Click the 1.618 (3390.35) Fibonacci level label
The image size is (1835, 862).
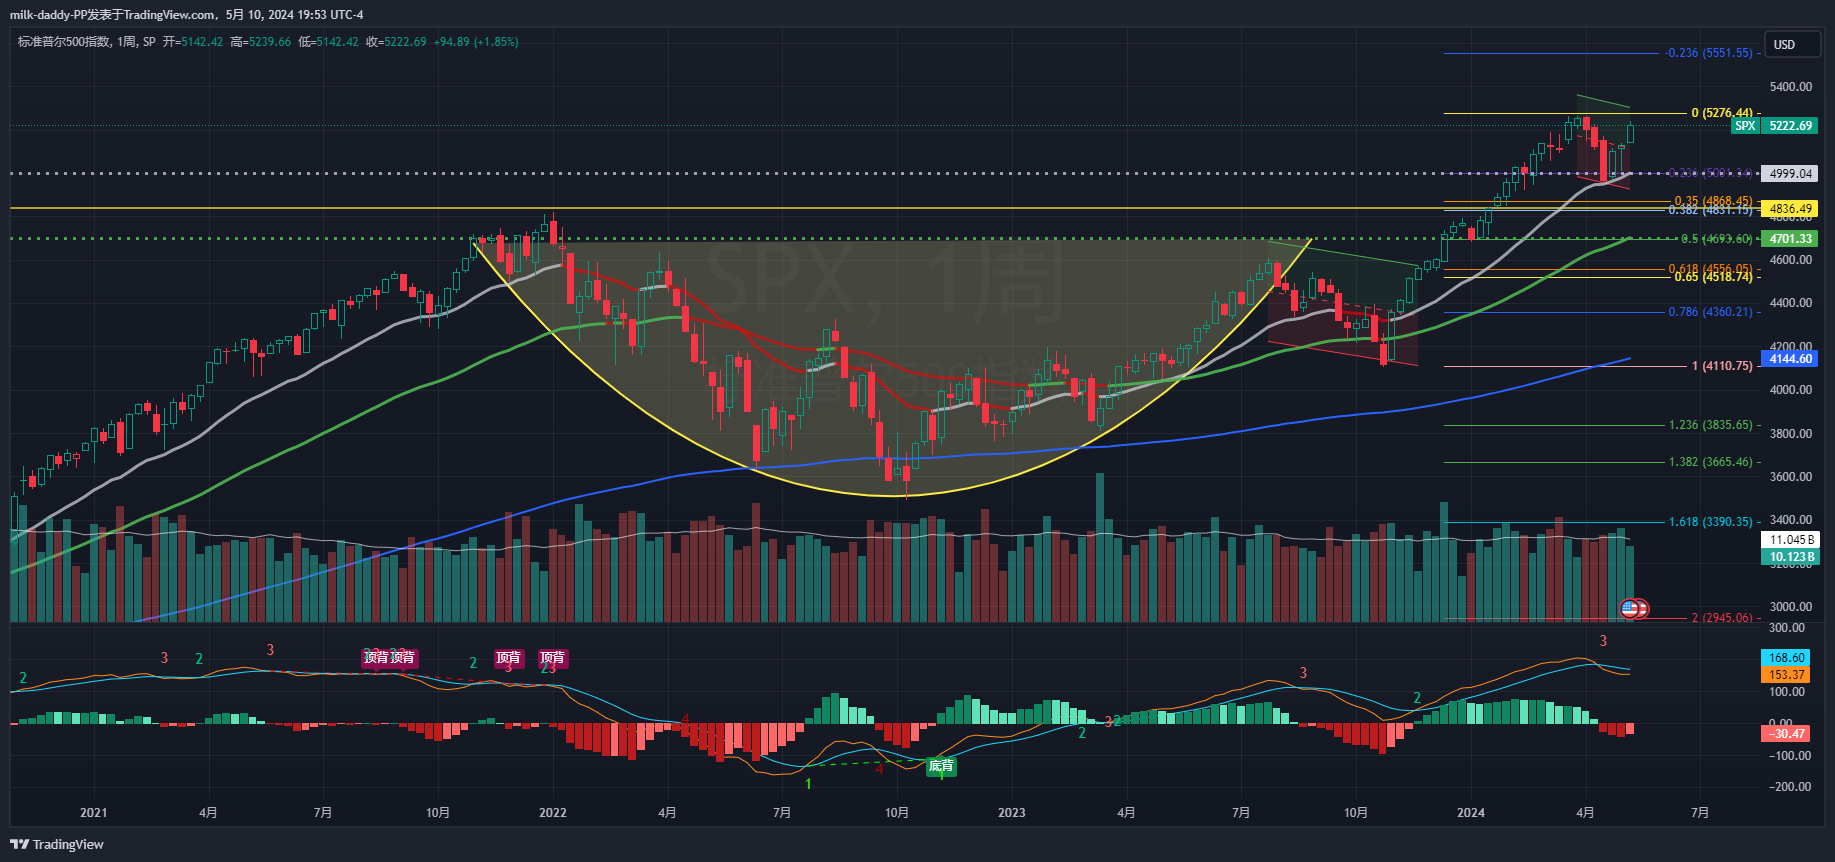[x=1710, y=522]
